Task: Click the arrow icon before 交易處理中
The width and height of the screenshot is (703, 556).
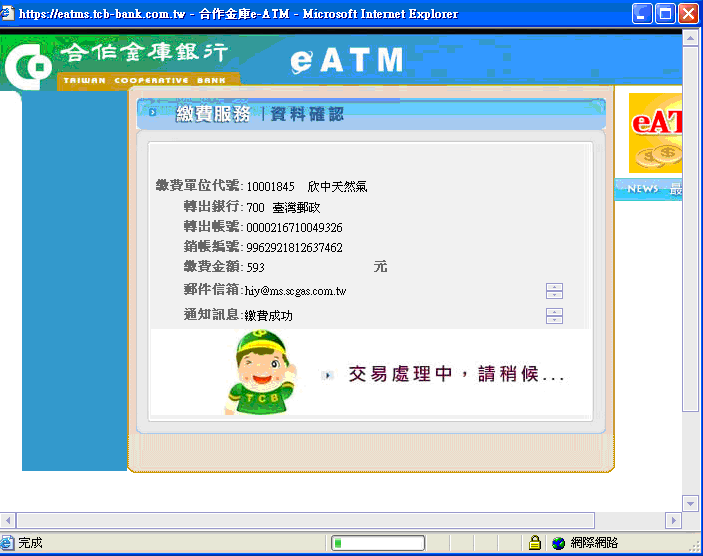Action: tap(327, 376)
